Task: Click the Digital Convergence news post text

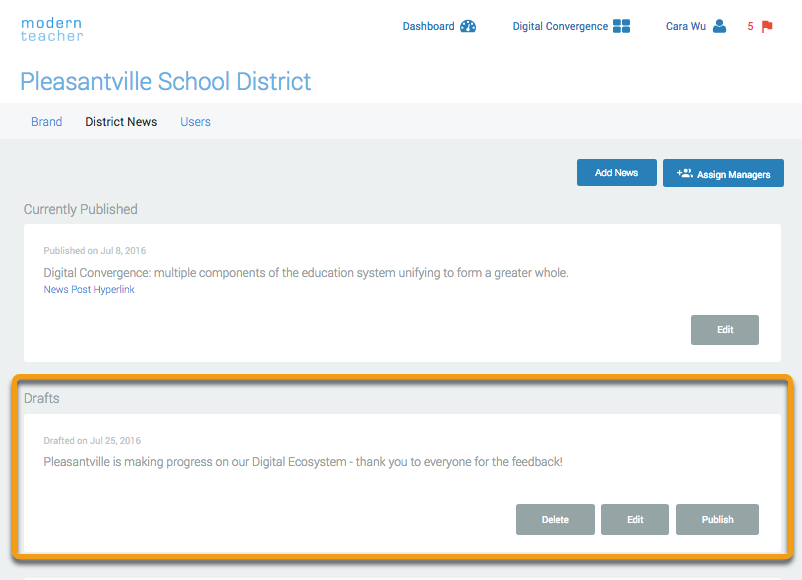Action: [306, 273]
